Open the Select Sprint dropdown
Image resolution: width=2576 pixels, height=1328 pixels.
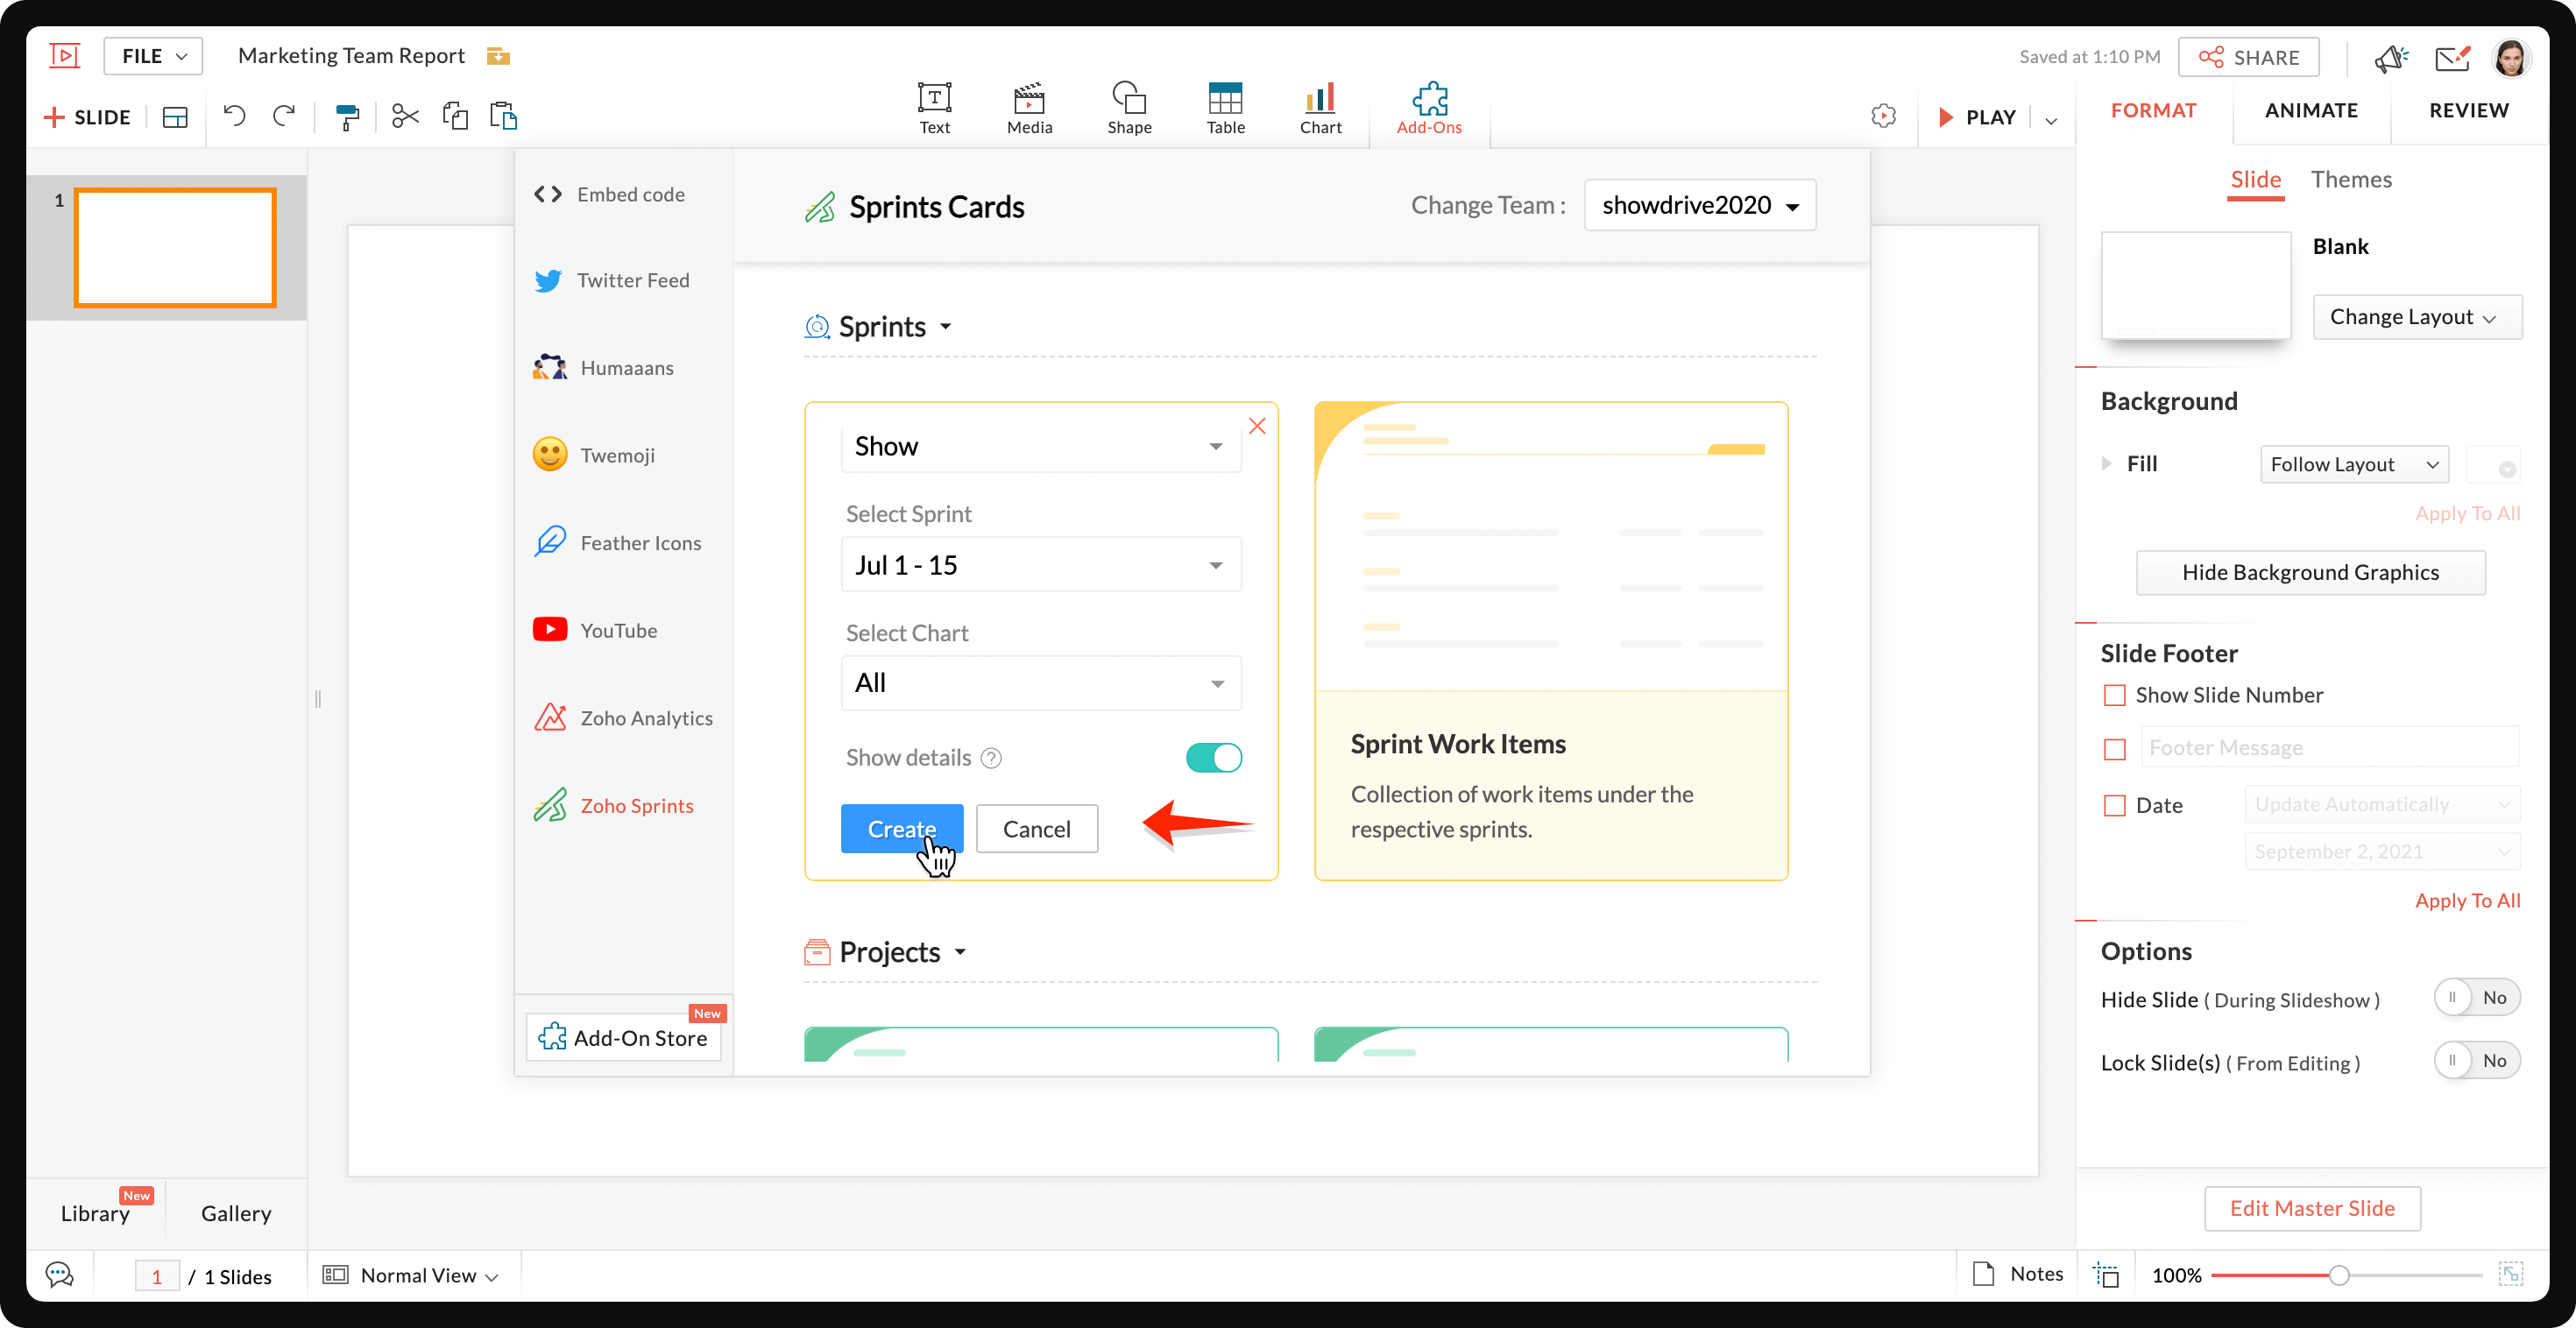[x=1040, y=565]
